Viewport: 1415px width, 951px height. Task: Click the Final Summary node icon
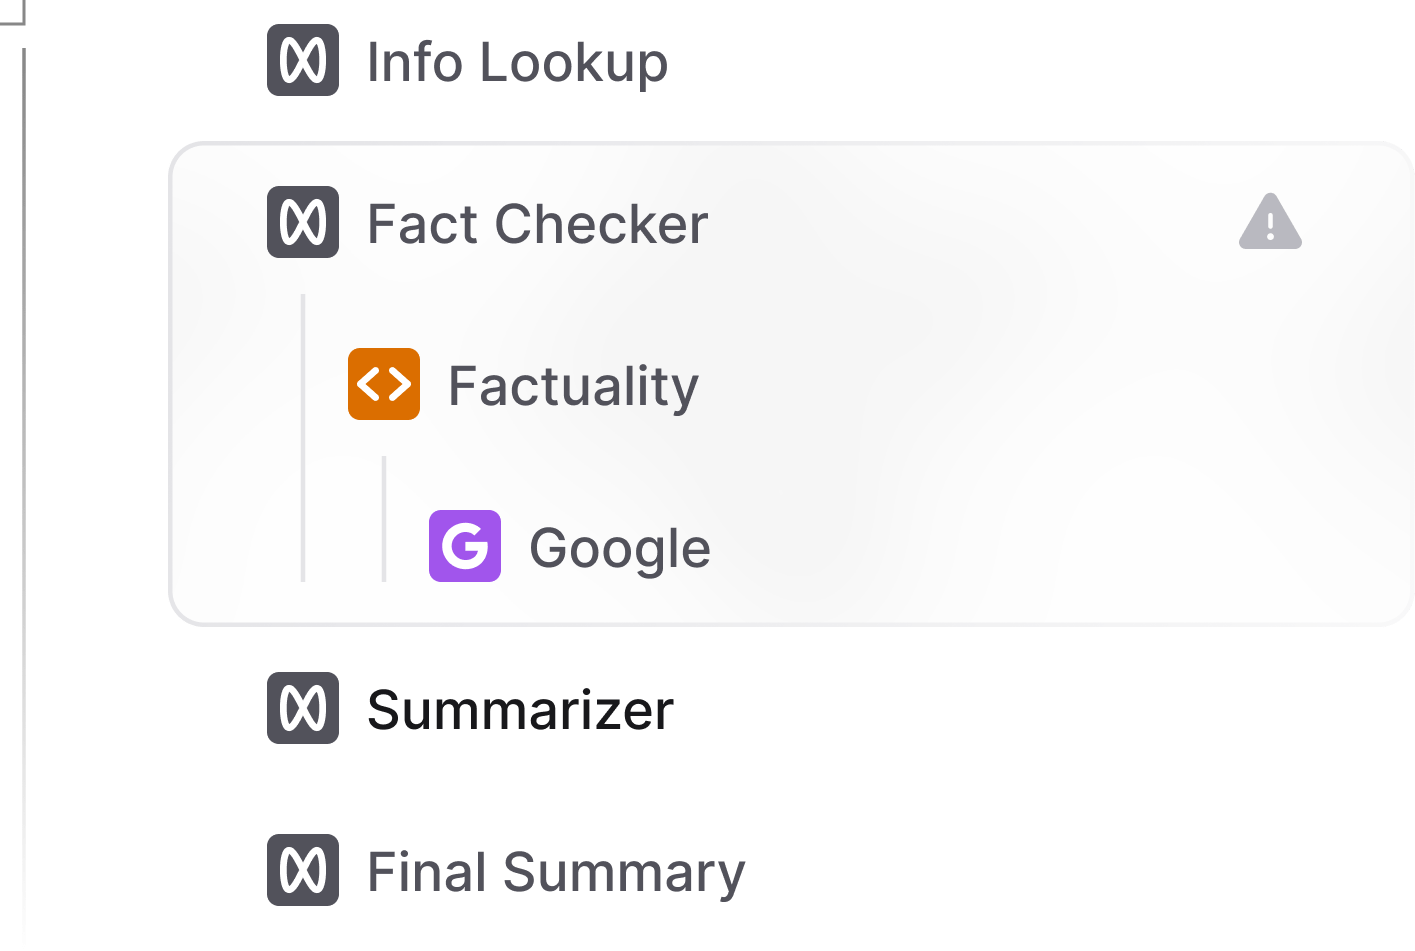pos(303,870)
